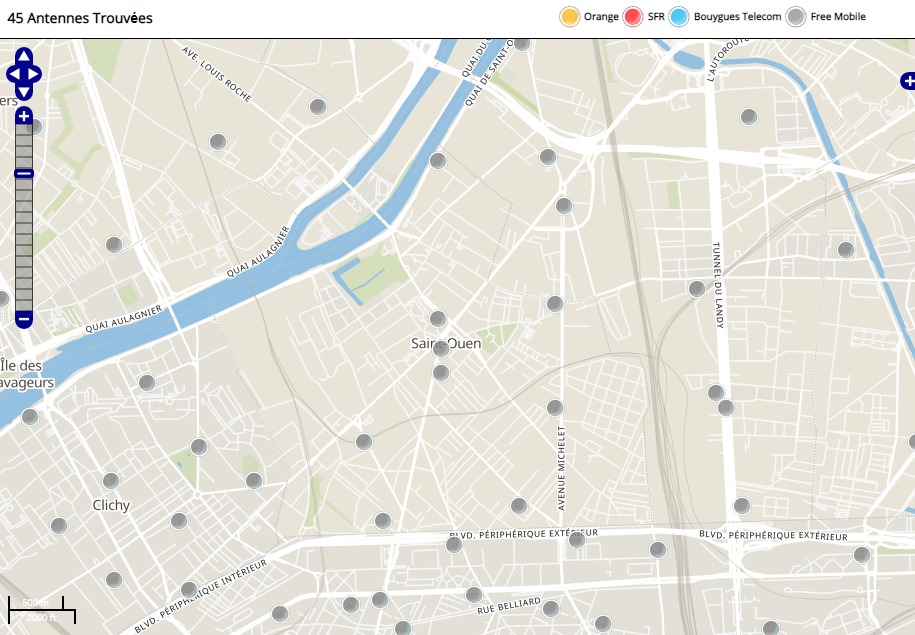Toggle Bouygues Telecom blue circle
This screenshot has width=915, height=635.
[x=680, y=17]
